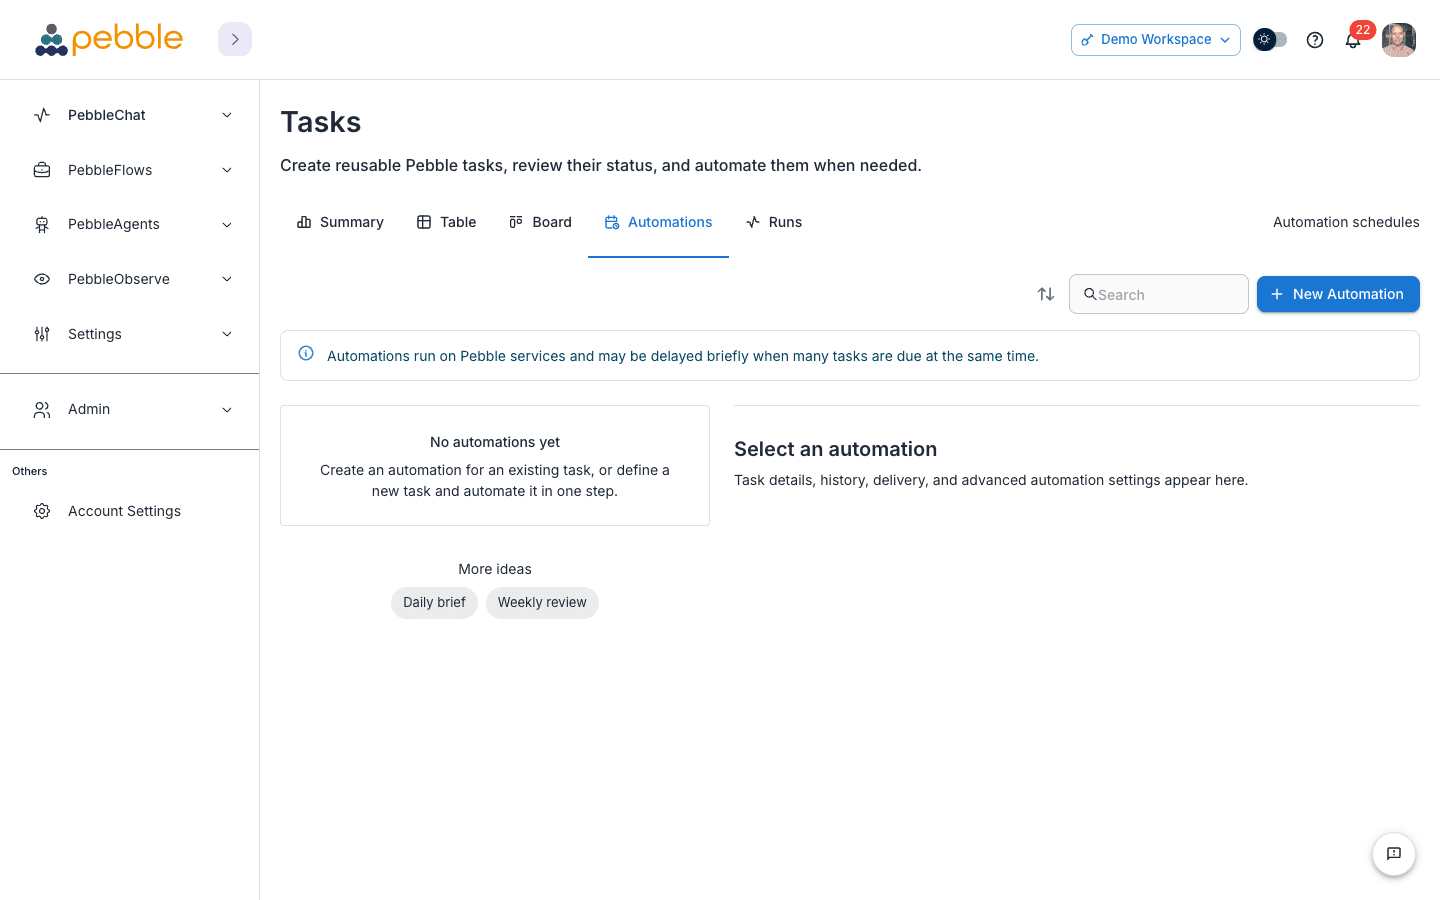
Task: Expand the Settings menu chevron
Action: (x=227, y=334)
